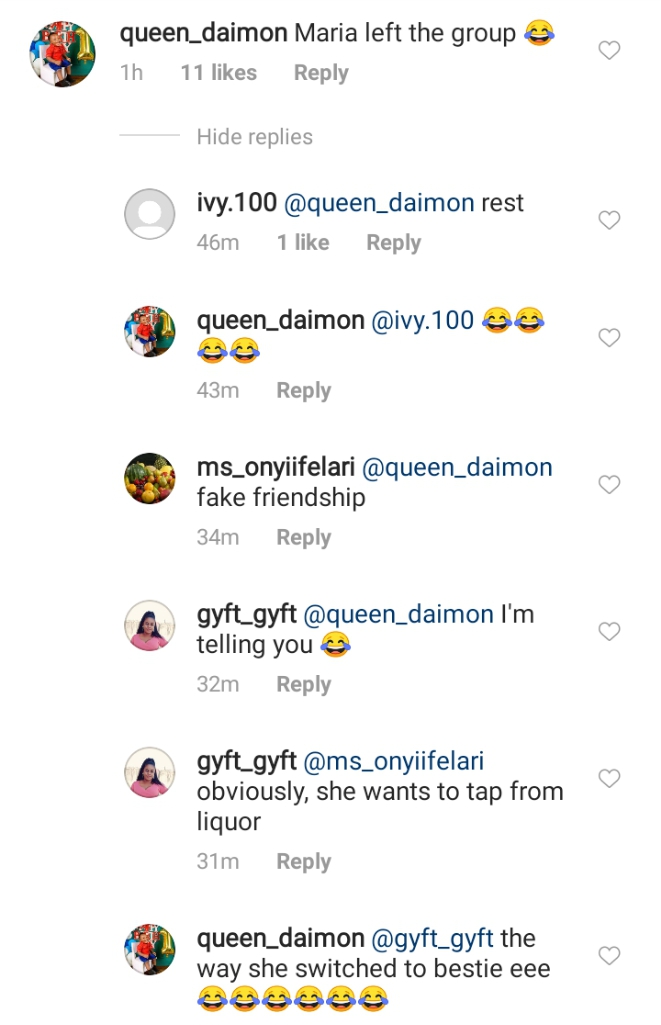Screen dimensions: 661x1025
Task: Open gyft_gyft's avatar beside 'I'm telling you'
Action: [150, 626]
